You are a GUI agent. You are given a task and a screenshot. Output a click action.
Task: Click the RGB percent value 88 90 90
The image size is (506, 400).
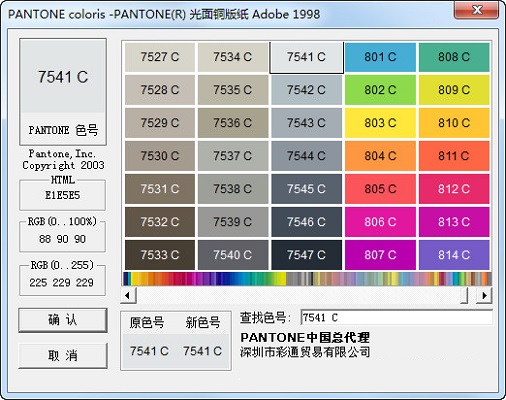(x=62, y=239)
